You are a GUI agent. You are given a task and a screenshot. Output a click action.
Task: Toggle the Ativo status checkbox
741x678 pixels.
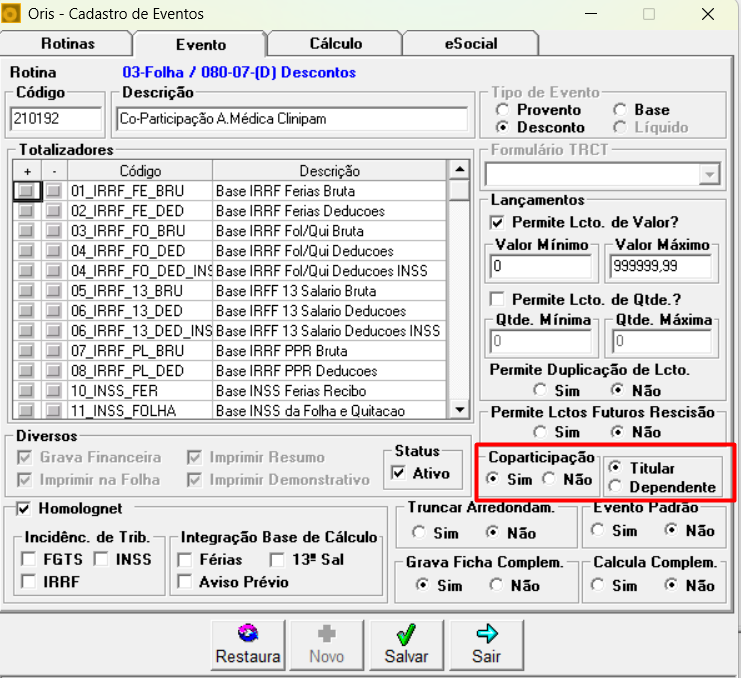[x=398, y=472]
